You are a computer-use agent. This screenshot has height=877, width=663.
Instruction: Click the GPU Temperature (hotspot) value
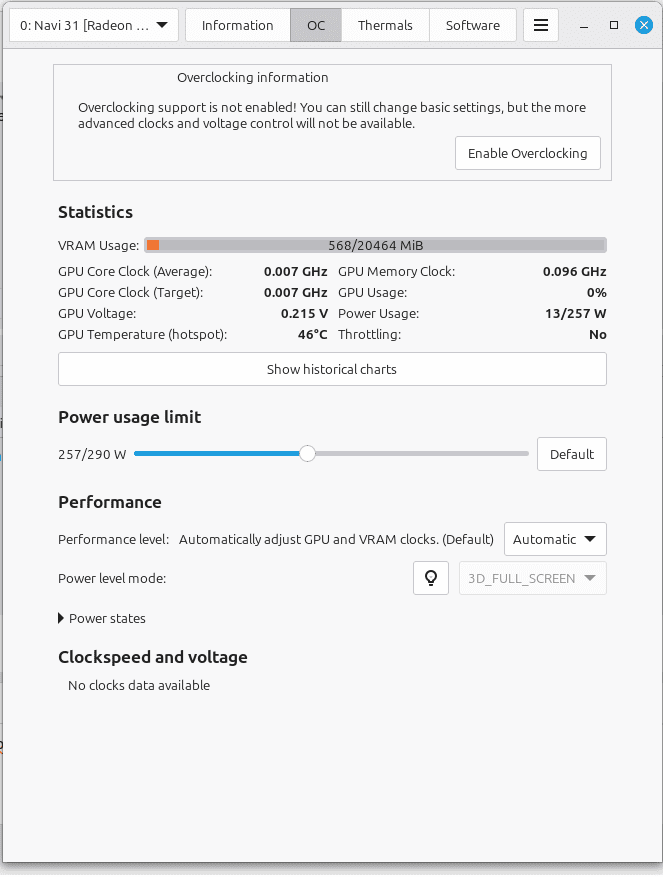(312, 334)
